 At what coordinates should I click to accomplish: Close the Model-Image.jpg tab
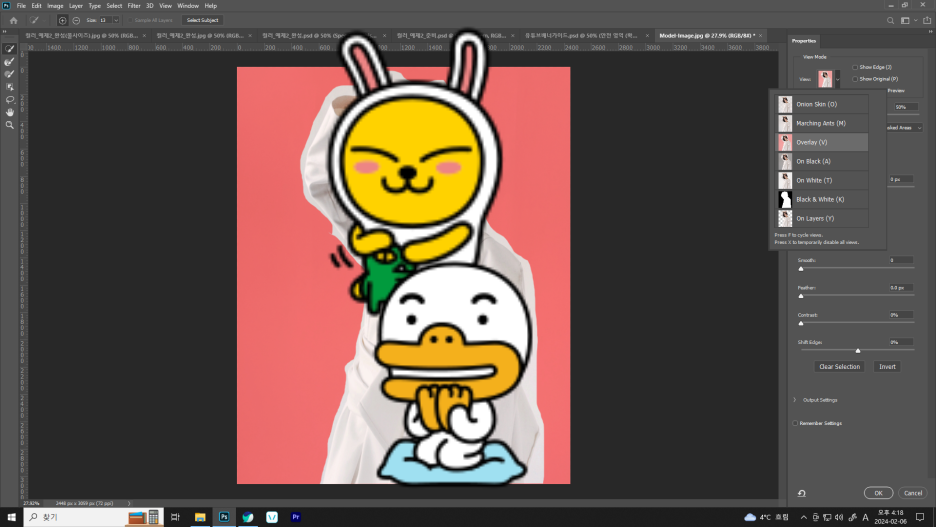coord(760,36)
